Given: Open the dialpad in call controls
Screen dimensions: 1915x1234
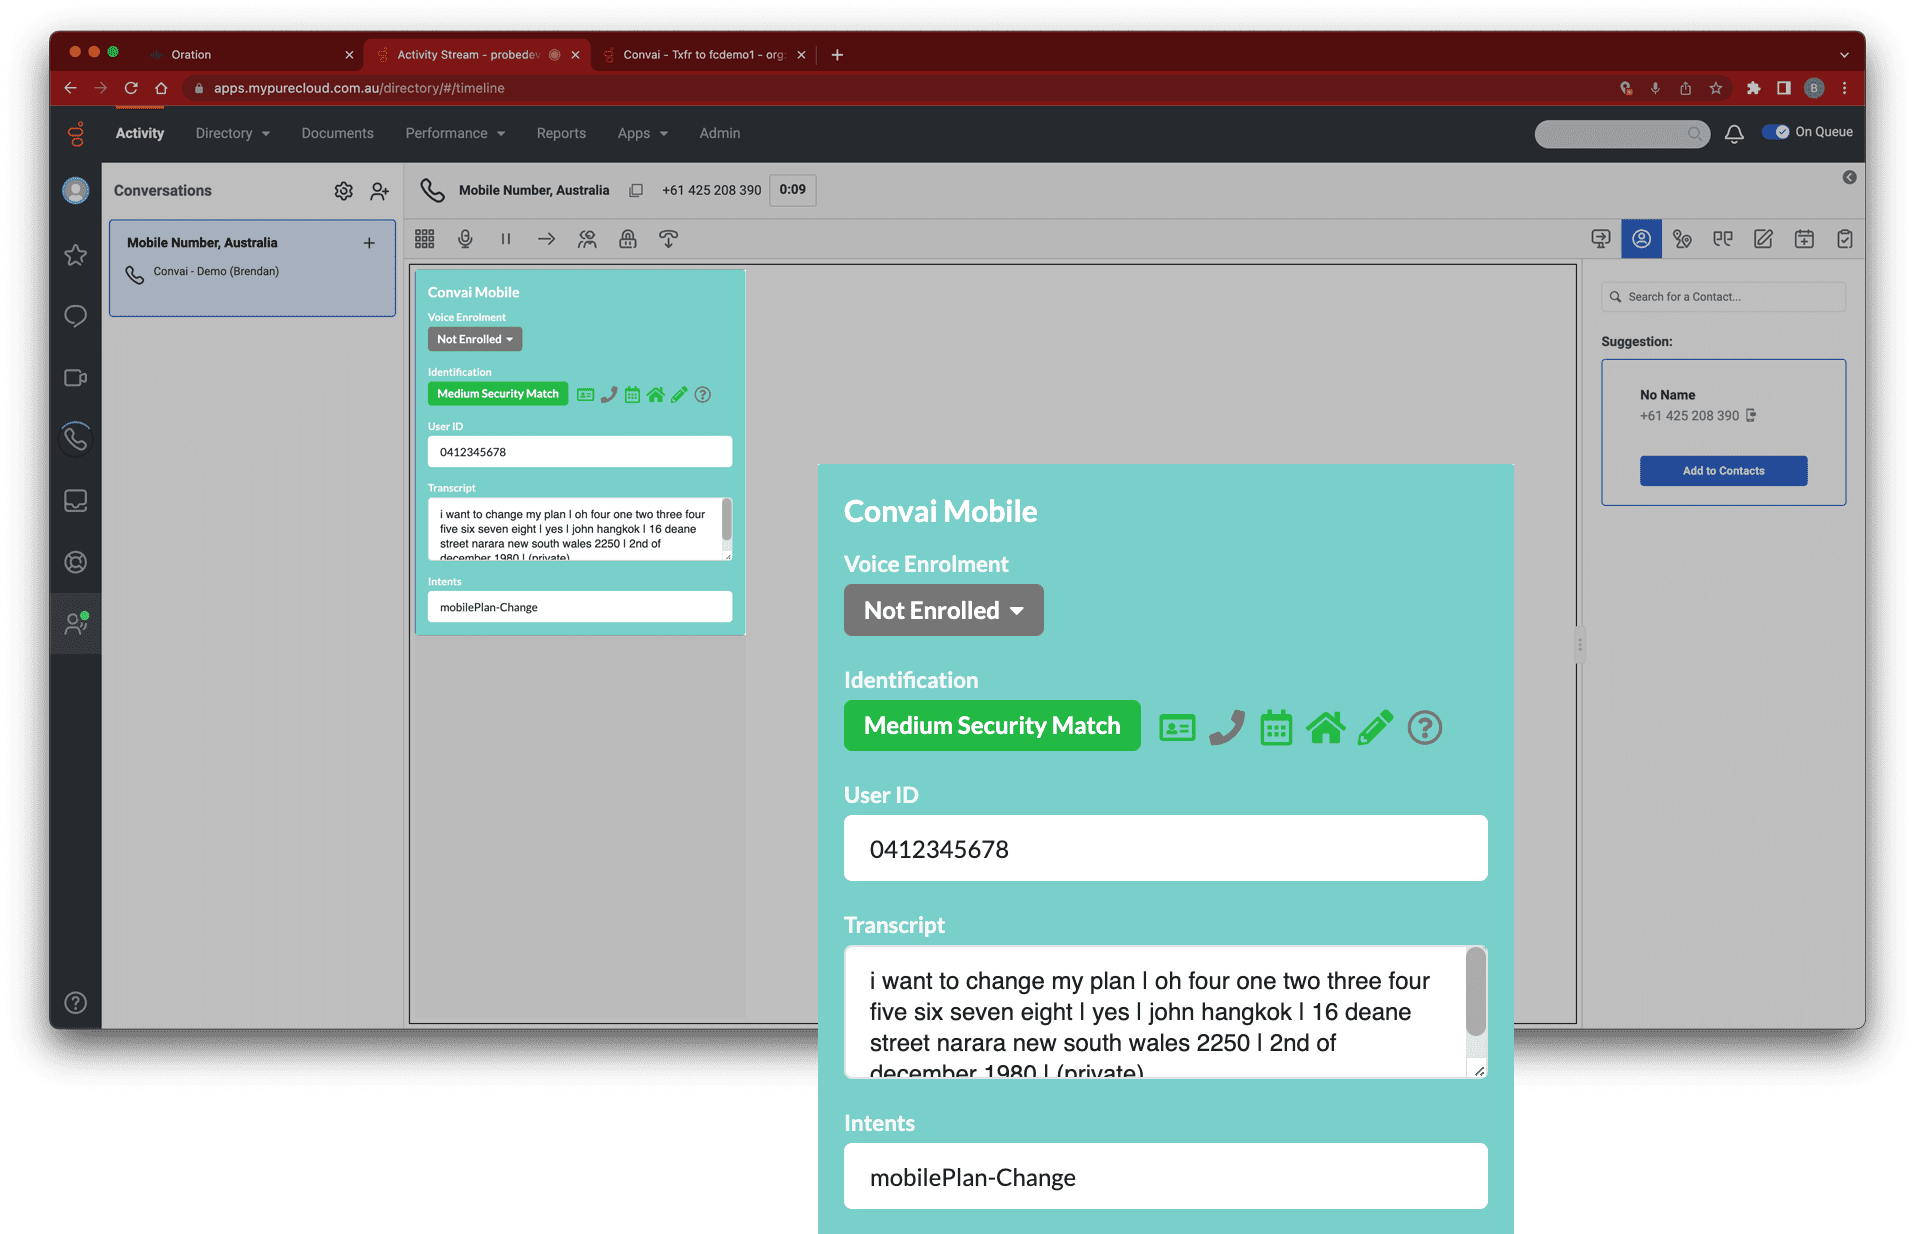Looking at the screenshot, I should click(x=425, y=239).
